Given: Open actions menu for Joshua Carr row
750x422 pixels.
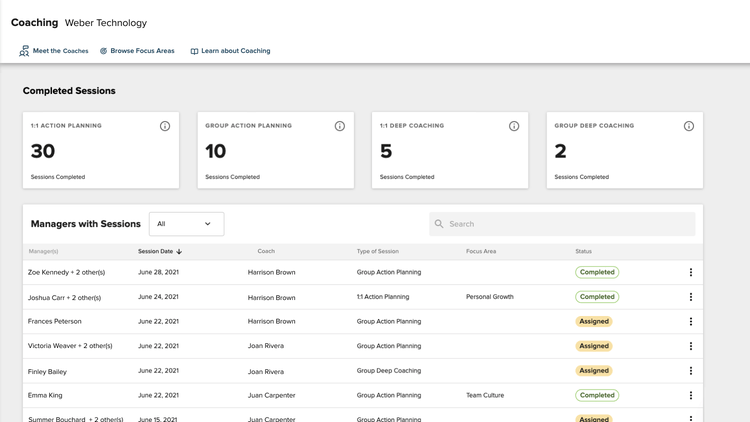Looking at the screenshot, I should click(691, 297).
